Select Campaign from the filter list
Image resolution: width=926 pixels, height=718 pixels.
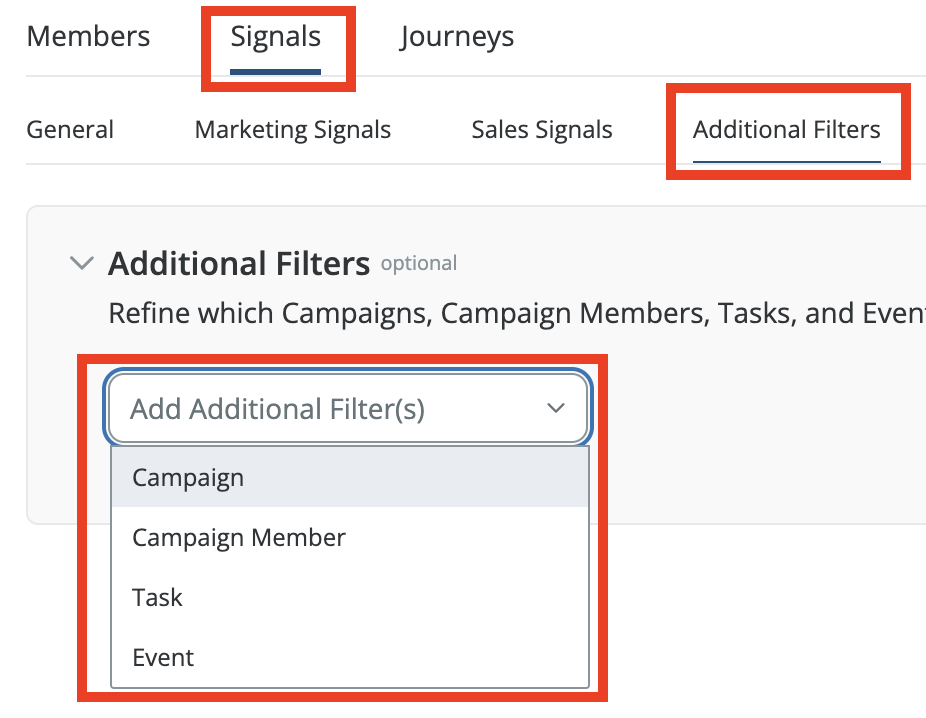tap(188, 478)
